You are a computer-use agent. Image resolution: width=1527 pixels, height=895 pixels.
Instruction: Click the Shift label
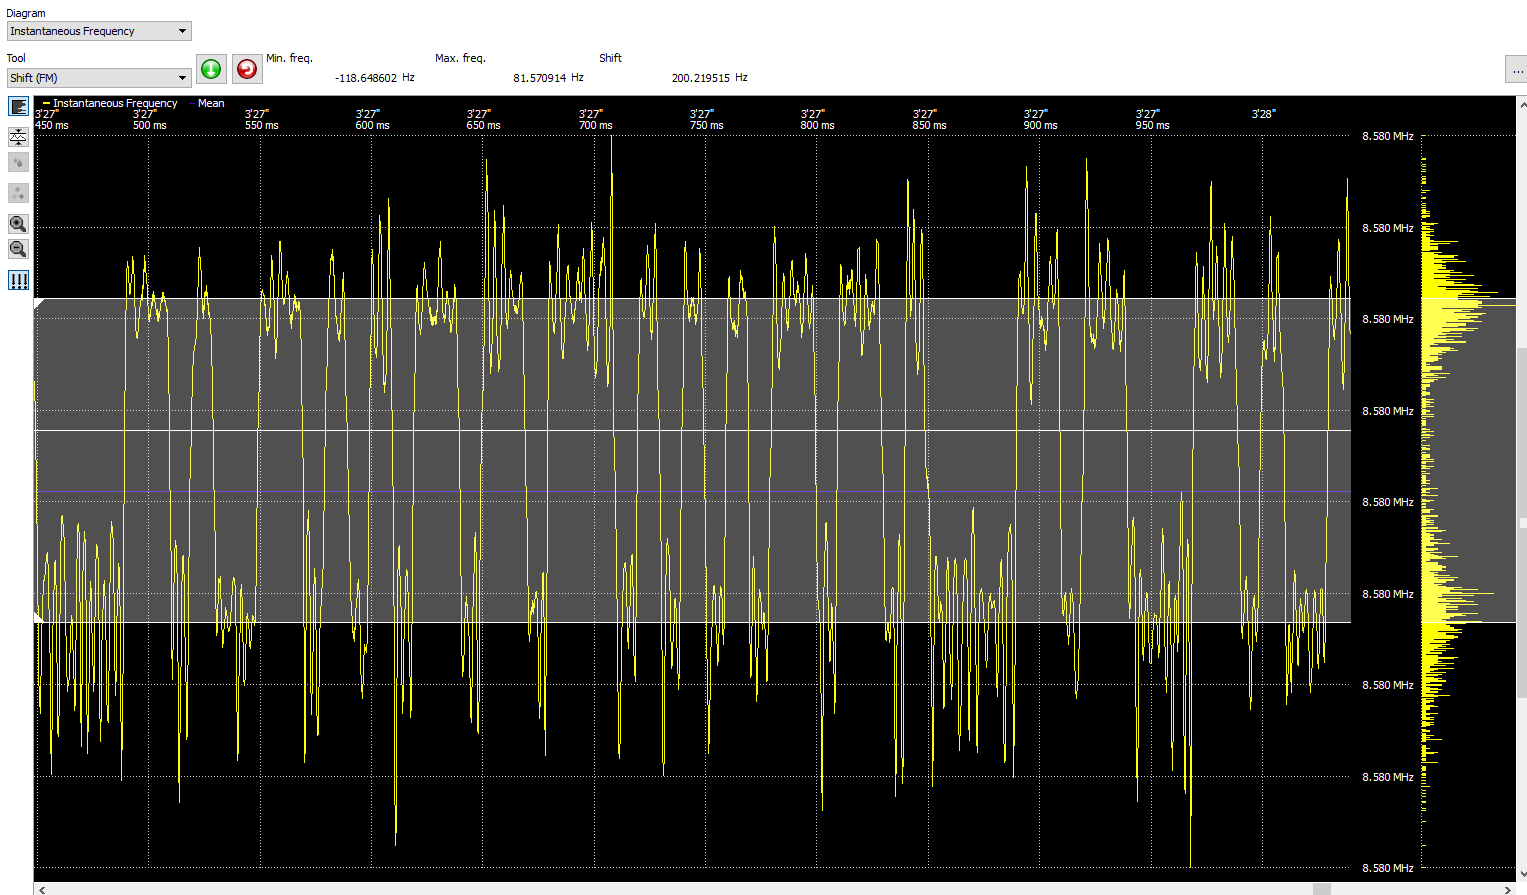[610, 58]
